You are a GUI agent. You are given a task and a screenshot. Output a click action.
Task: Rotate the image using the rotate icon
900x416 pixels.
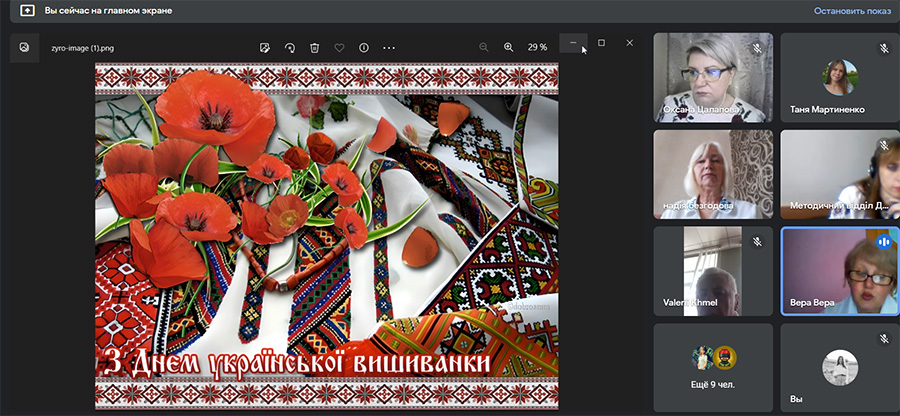click(290, 47)
